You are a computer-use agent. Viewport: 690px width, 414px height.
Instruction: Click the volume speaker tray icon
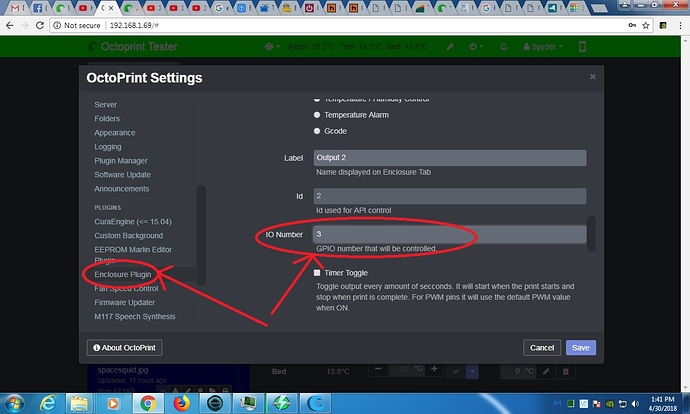coord(635,403)
